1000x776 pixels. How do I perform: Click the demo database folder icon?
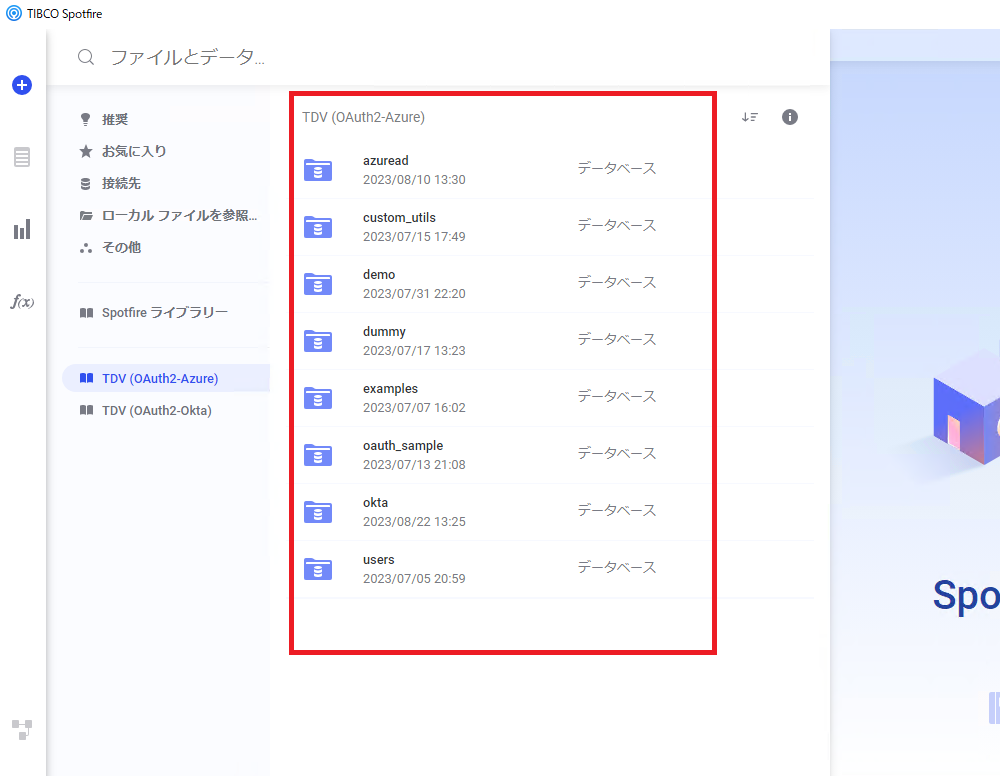pyautogui.click(x=318, y=284)
